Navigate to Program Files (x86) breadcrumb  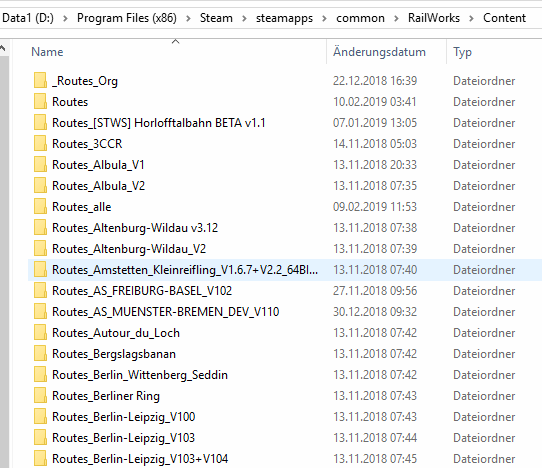point(127,18)
